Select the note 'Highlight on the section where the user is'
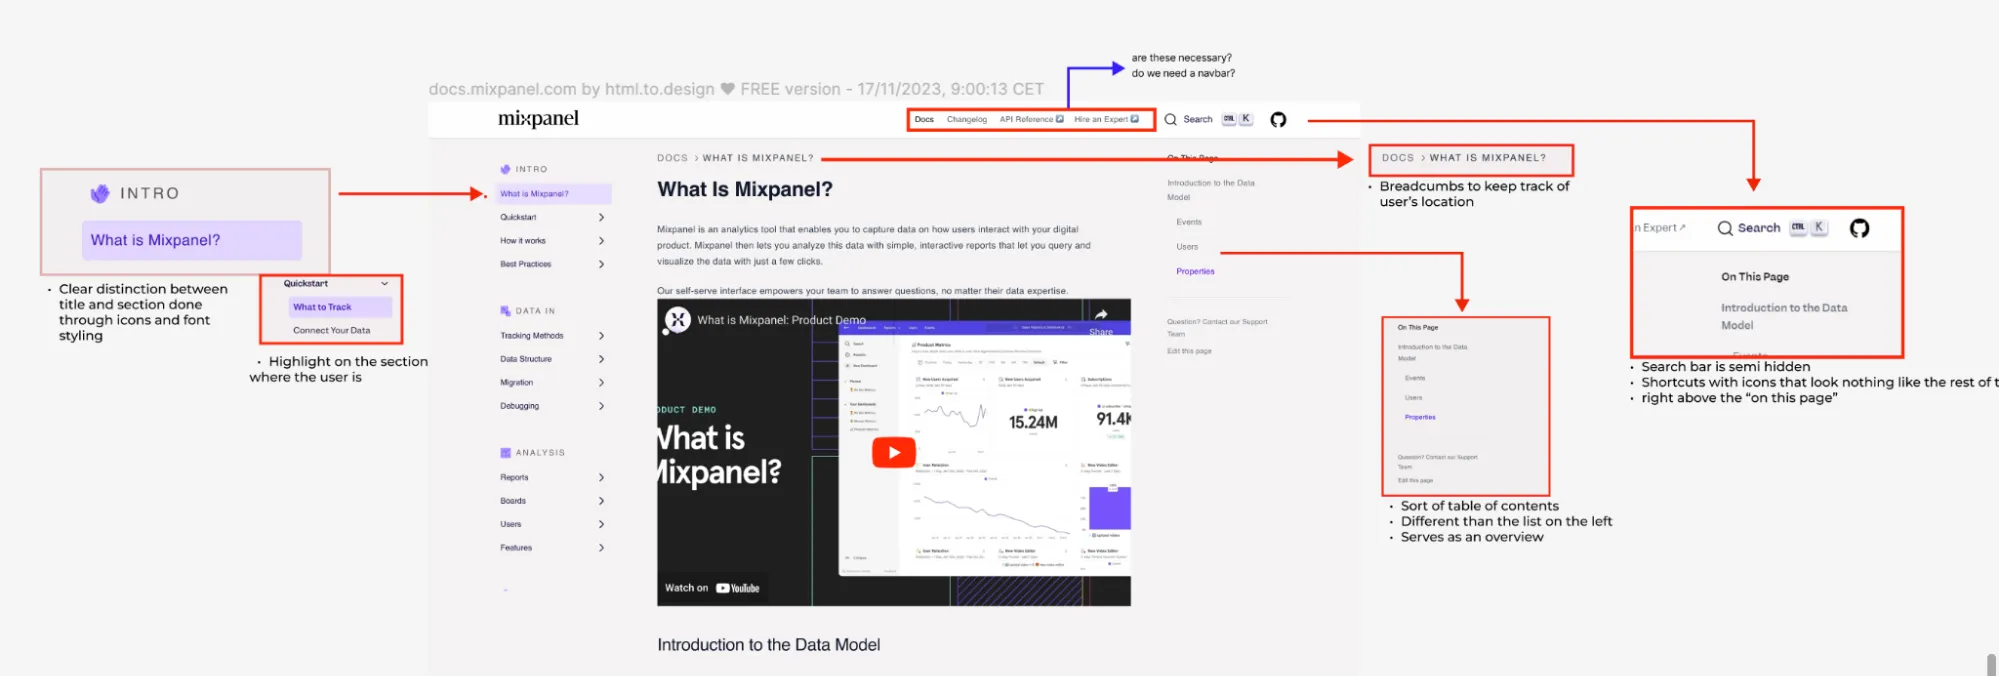Viewport: 1999px width, 677px height. pyautogui.click(x=338, y=369)
